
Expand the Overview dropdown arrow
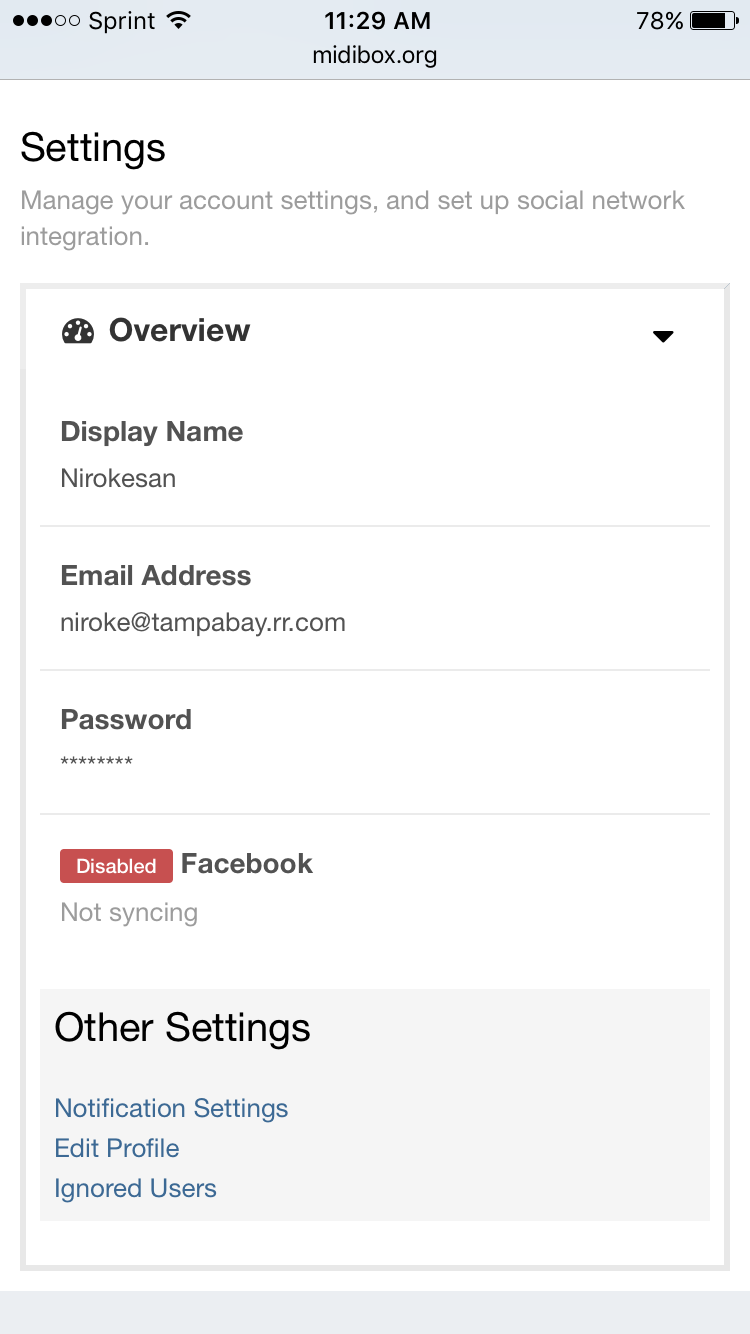663,336
